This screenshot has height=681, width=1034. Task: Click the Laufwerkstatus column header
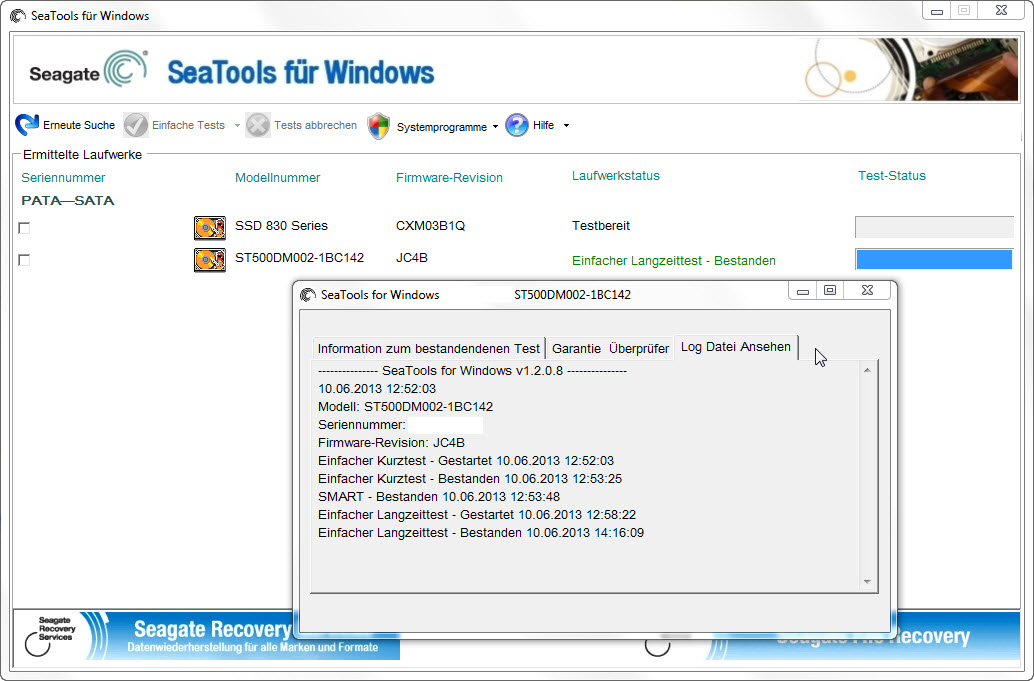(x=616, y=175)
